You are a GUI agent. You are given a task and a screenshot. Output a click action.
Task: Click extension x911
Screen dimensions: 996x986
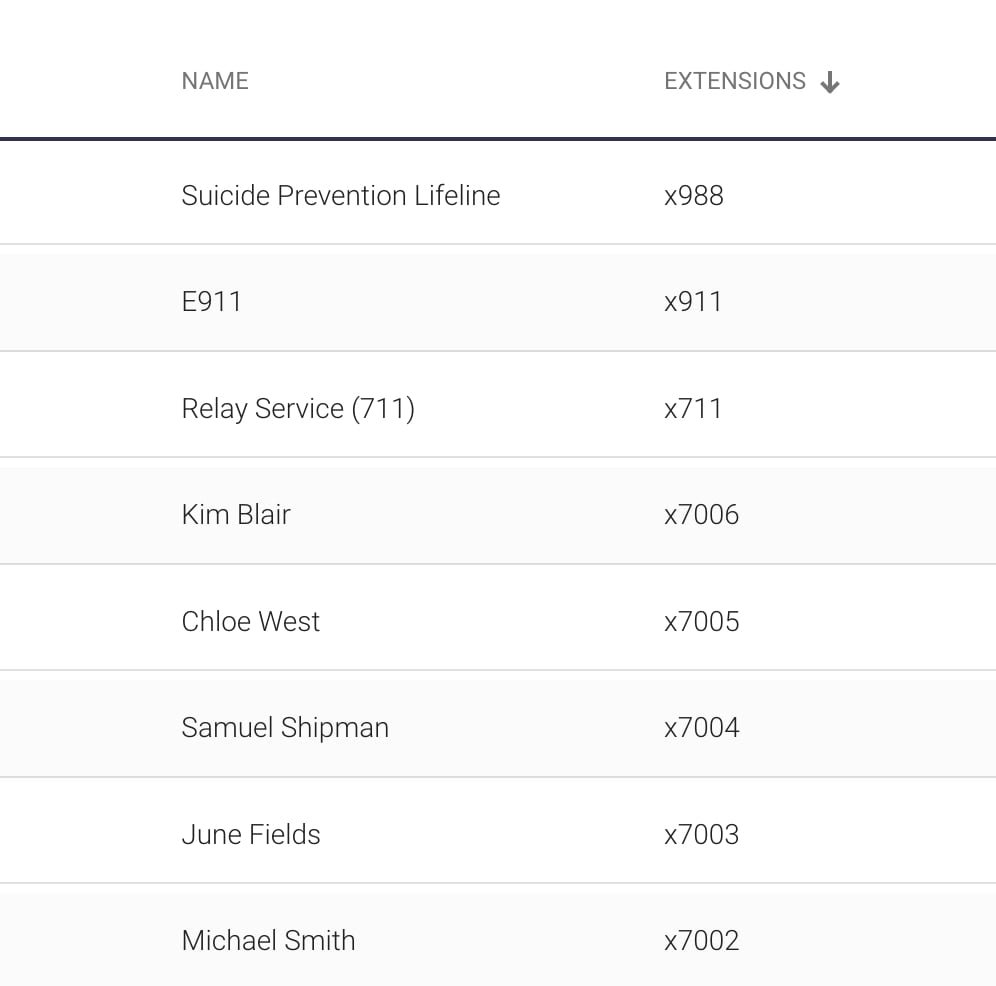693,302
